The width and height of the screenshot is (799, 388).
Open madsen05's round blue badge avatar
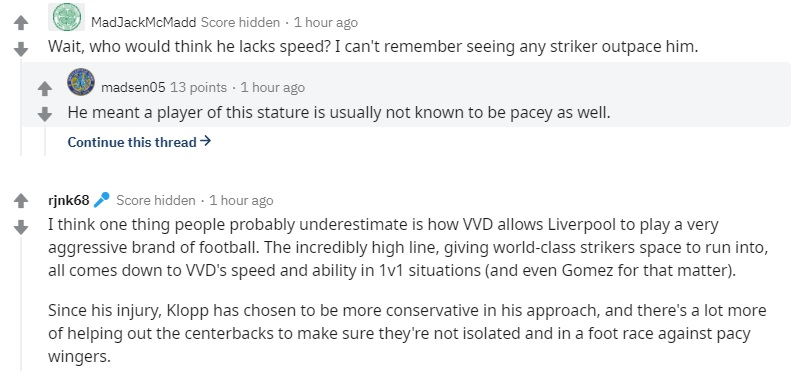[x=81, y=82]
